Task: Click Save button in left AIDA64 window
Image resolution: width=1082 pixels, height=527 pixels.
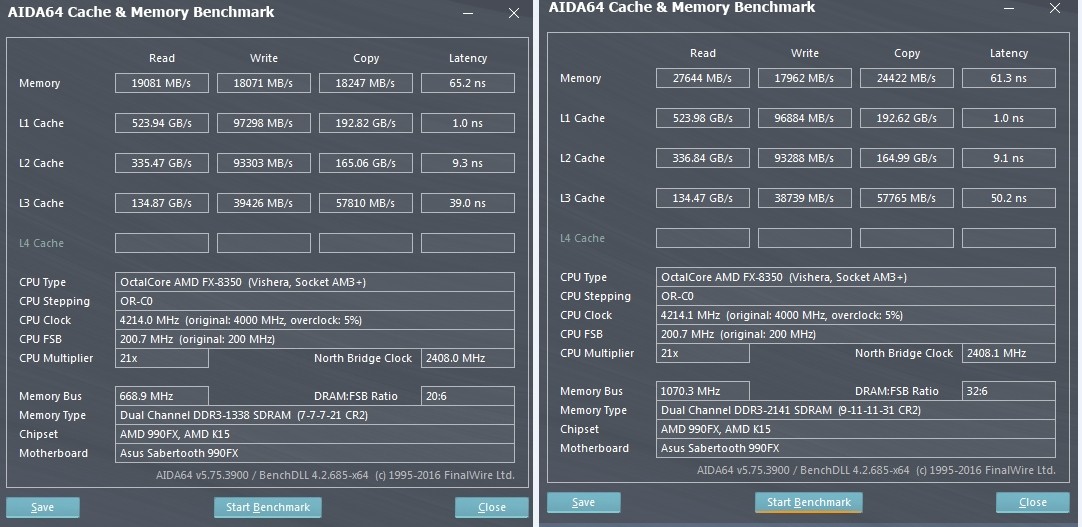Action: tap(43, 507)
